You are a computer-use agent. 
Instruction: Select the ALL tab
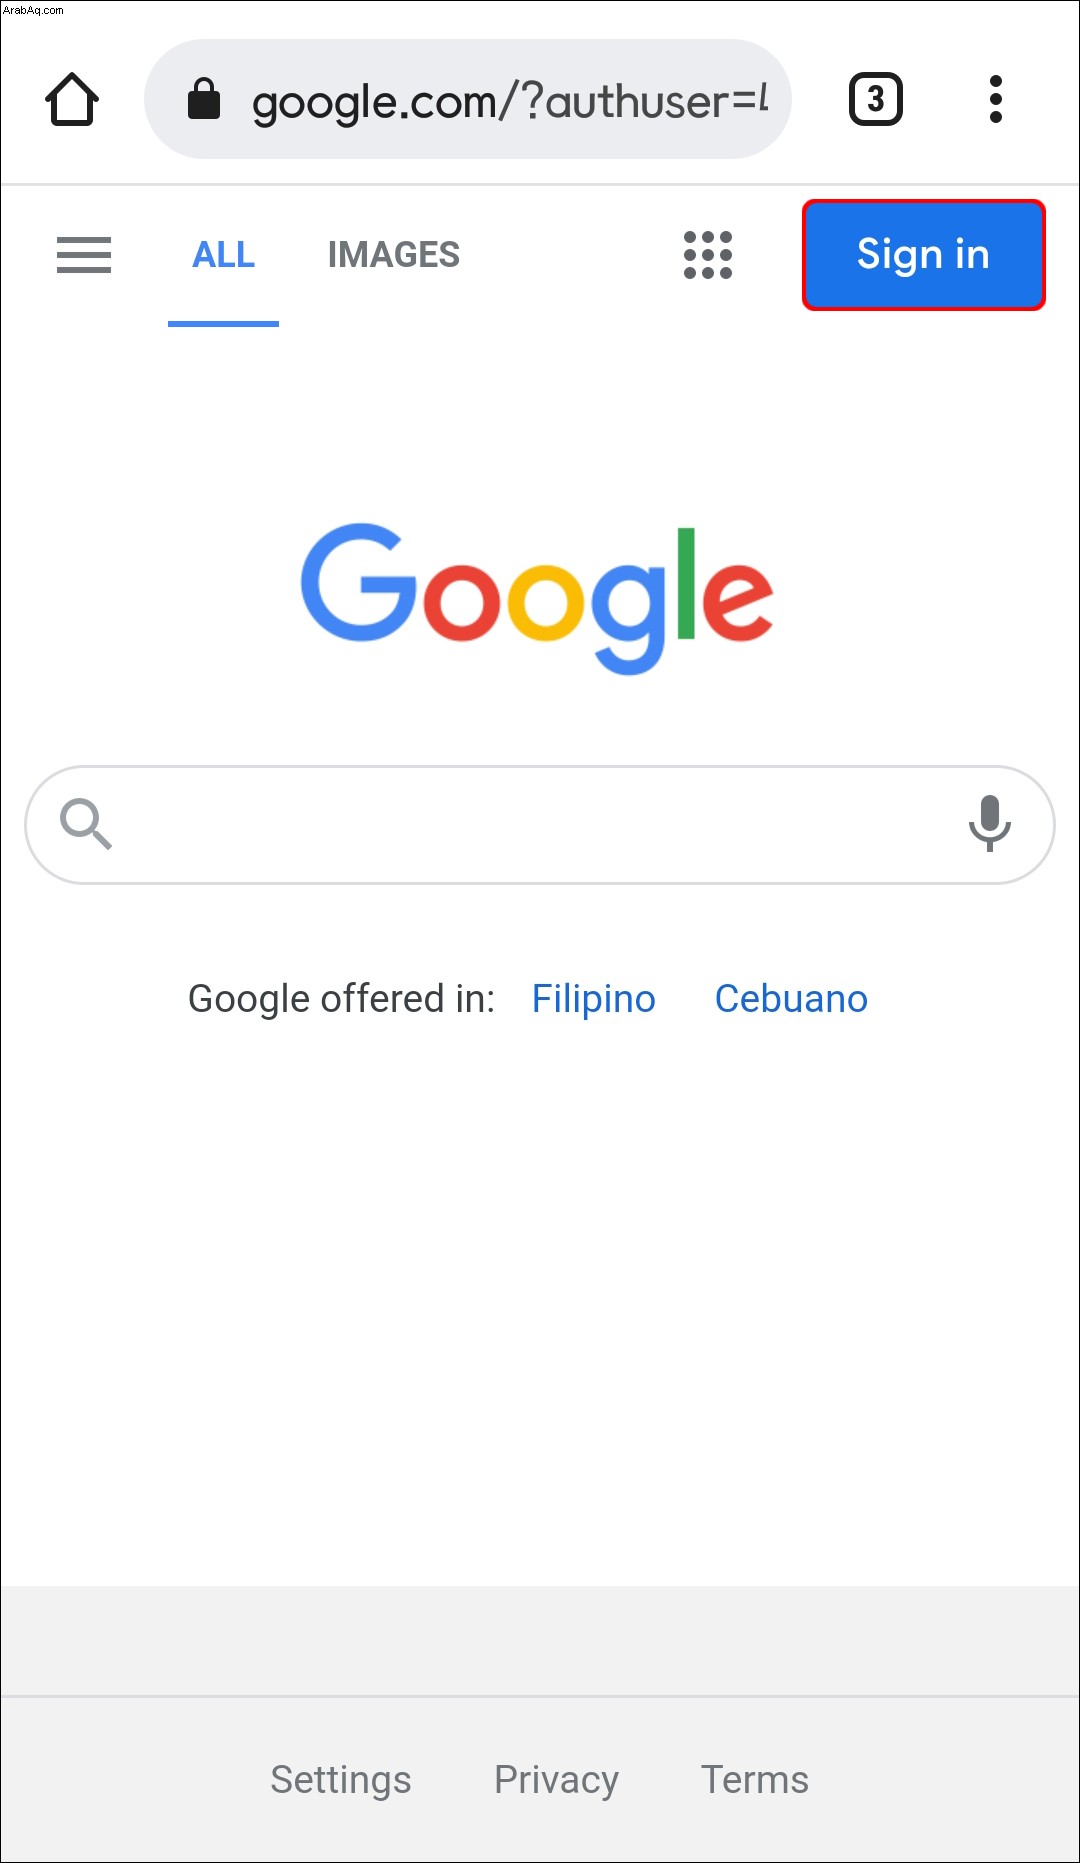tap(223, 255)
